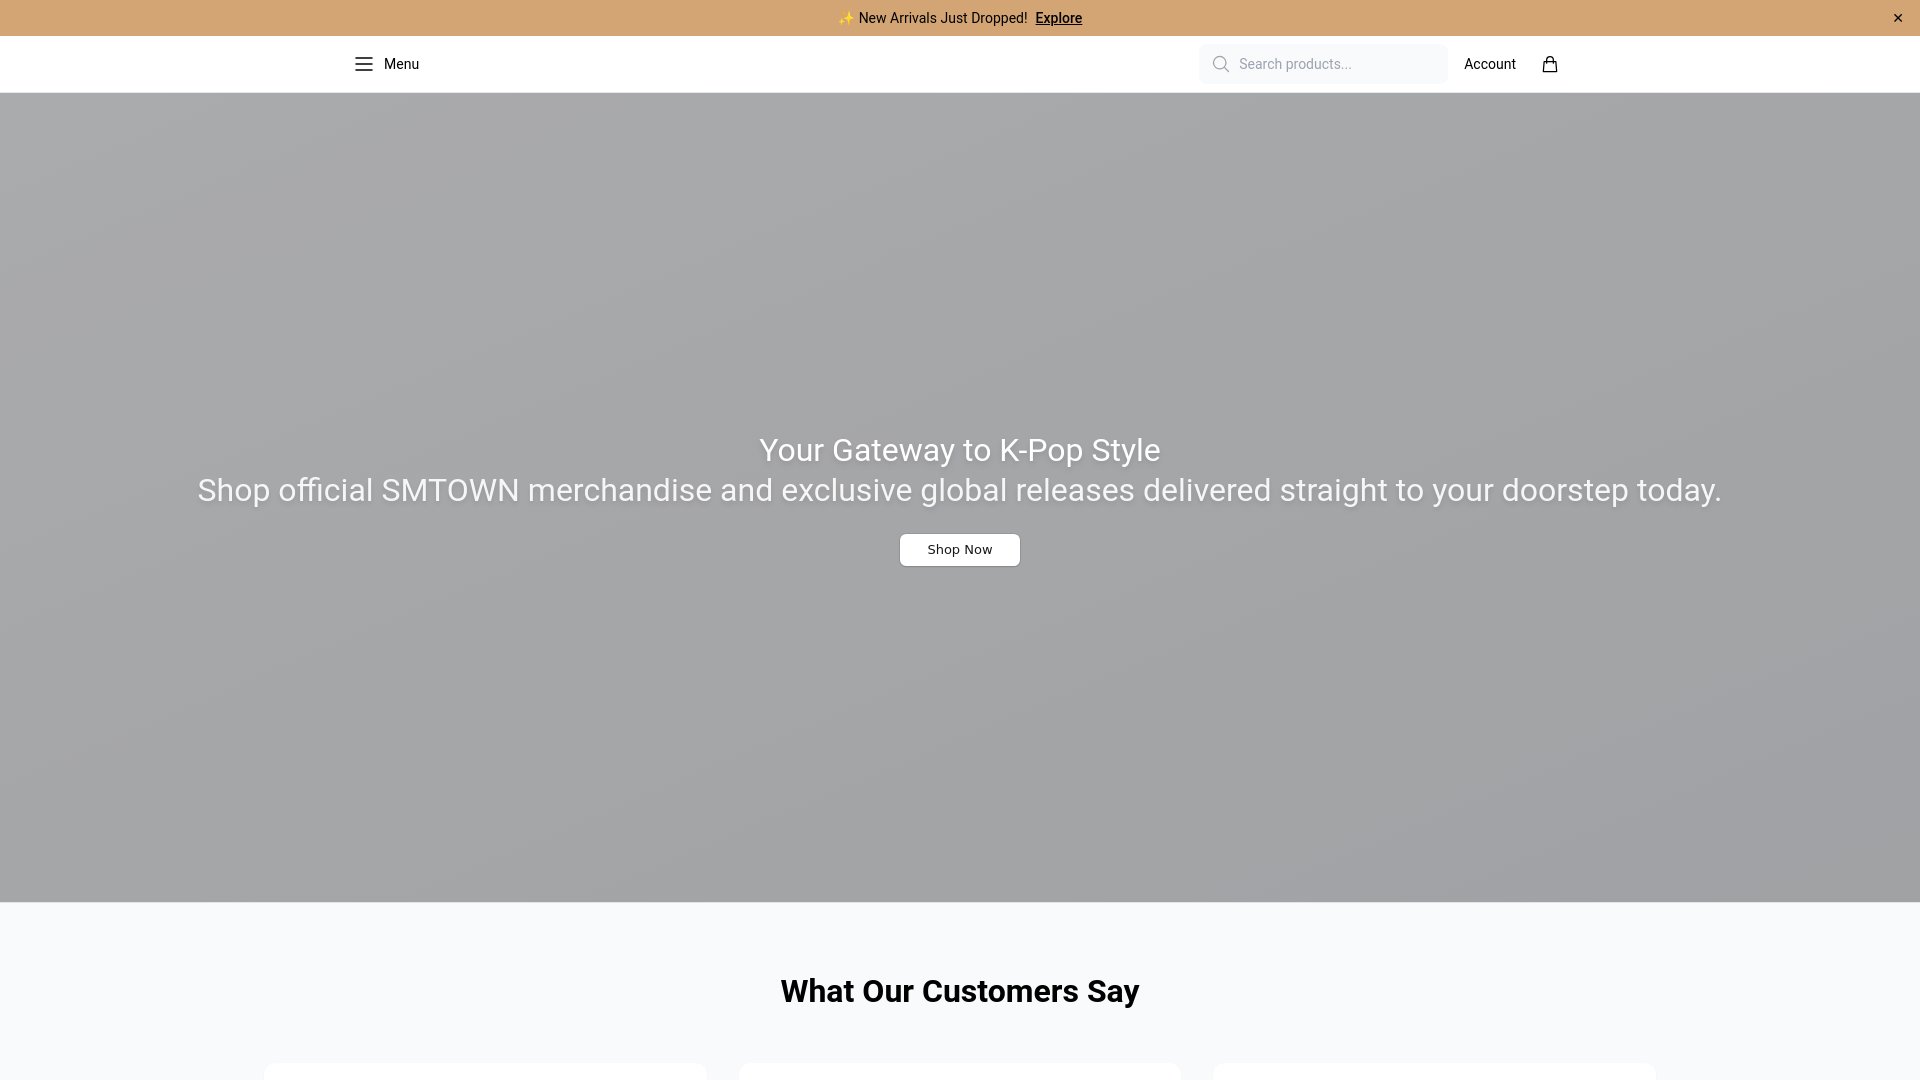Follow the Explore link in banner
Viewport: 1920px width, 1080px height.
point(1058,18)
